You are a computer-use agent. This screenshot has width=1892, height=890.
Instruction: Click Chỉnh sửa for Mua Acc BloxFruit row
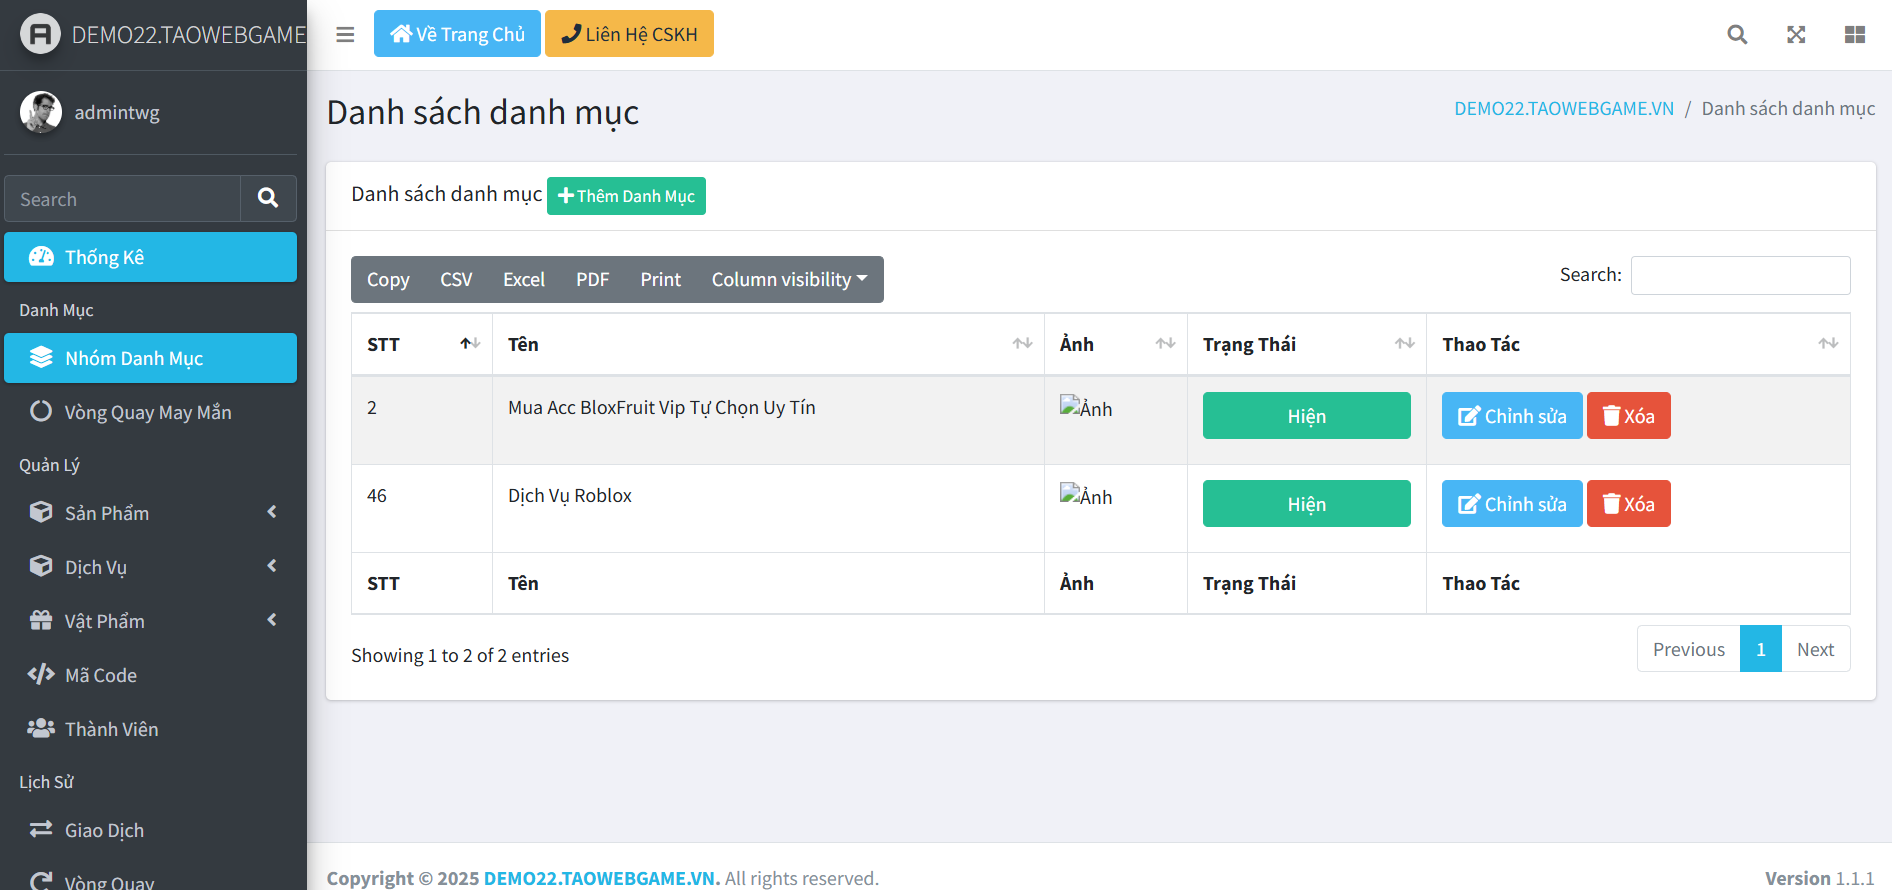(1512, 416)
